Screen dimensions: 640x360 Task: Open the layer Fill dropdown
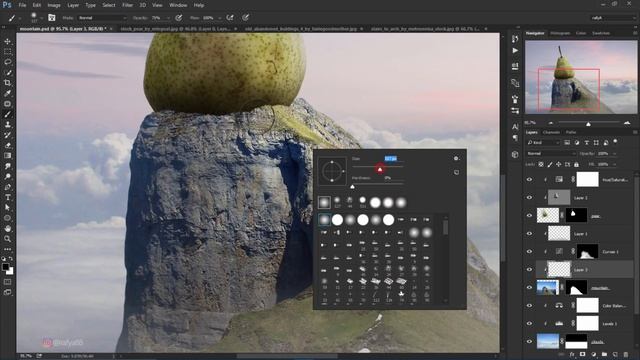[614, 164]
